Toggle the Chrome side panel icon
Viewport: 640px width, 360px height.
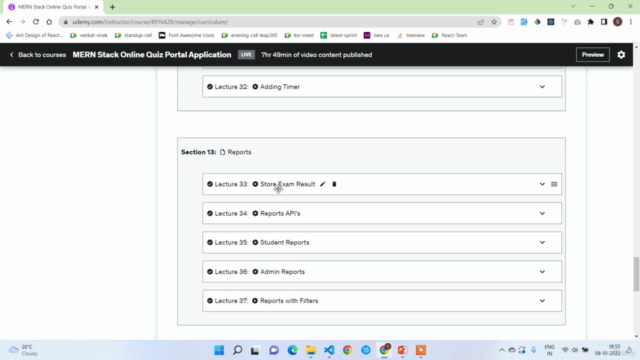[x=604, y=22]
